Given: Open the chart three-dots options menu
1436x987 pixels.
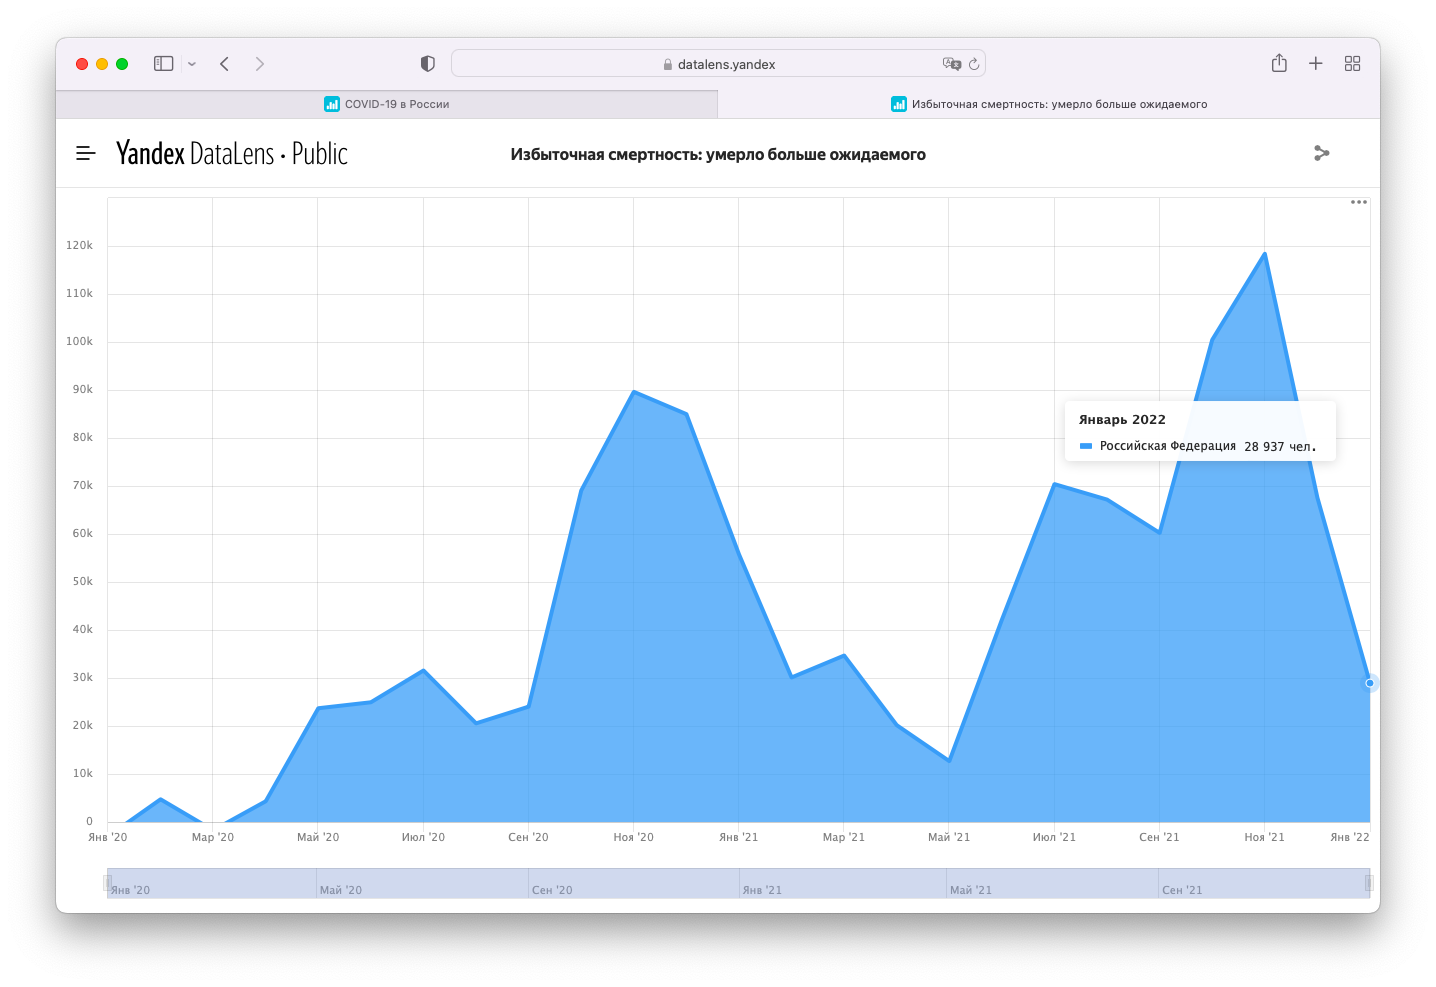Looking at the screenshot, I should coord(1358,202).
